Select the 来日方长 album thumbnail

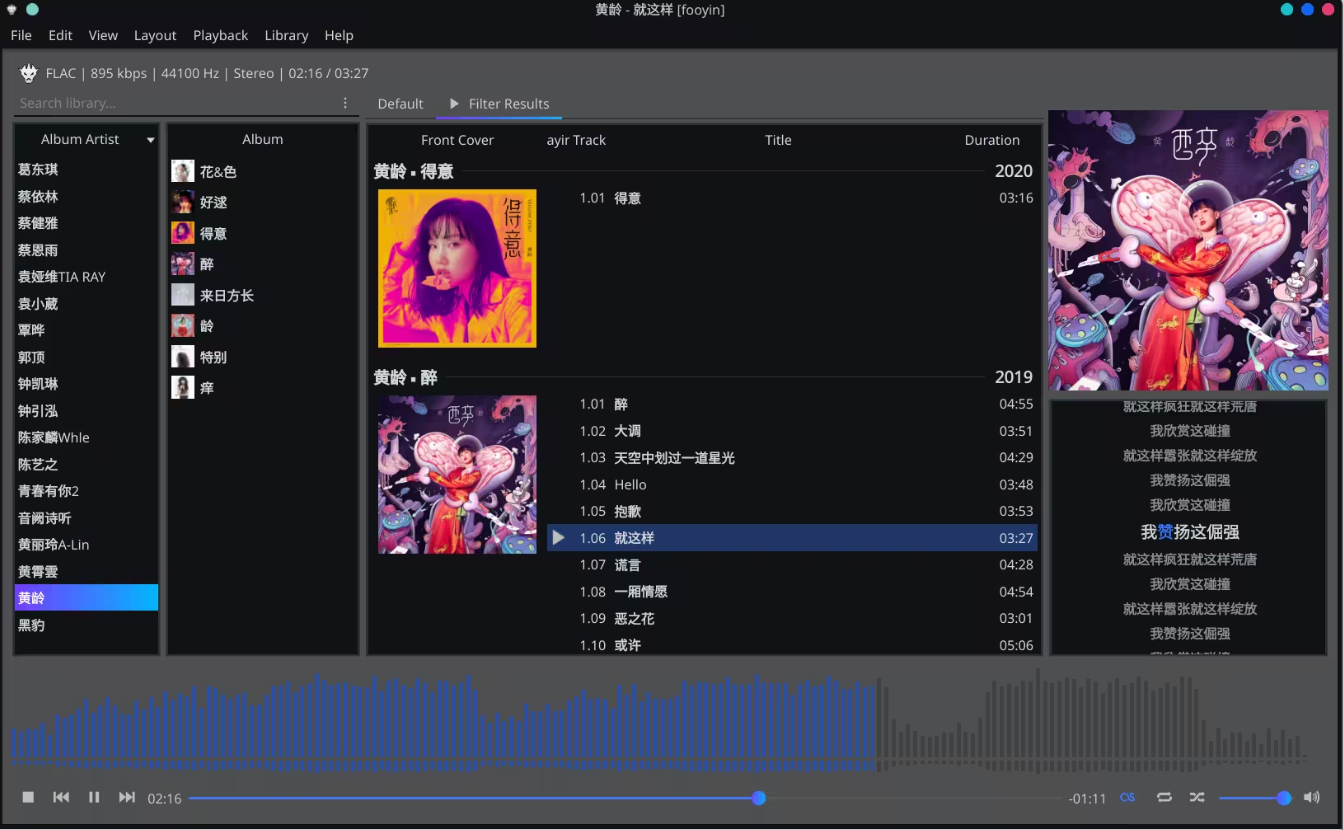point(183,295)
